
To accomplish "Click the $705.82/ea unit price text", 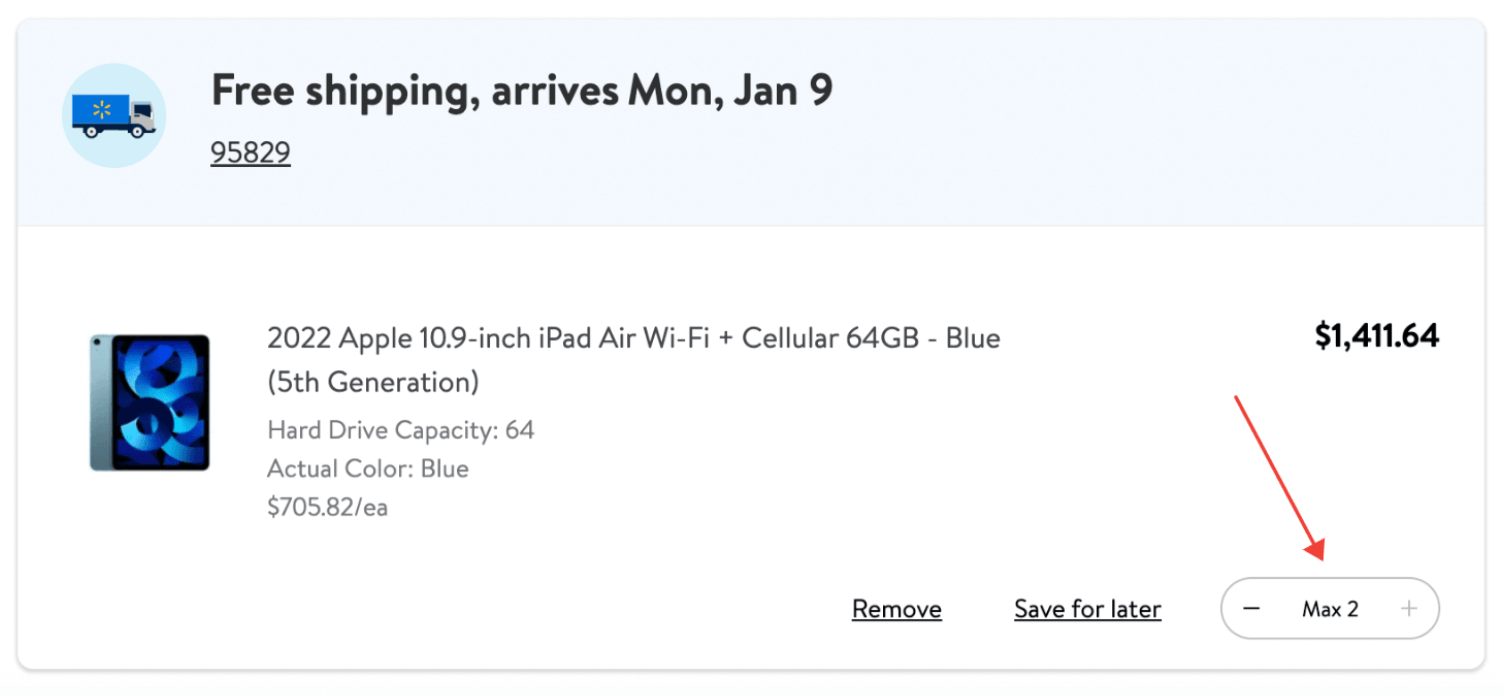I will (328, 507).
